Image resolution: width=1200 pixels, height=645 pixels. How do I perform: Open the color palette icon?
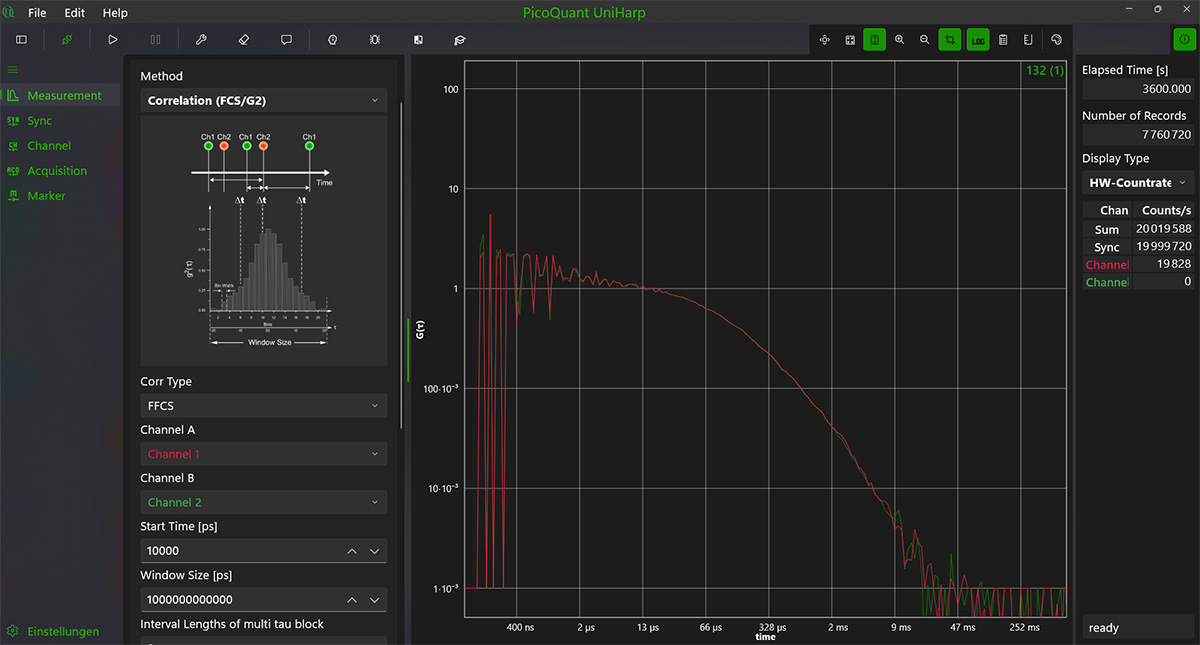pos(1056,40)
